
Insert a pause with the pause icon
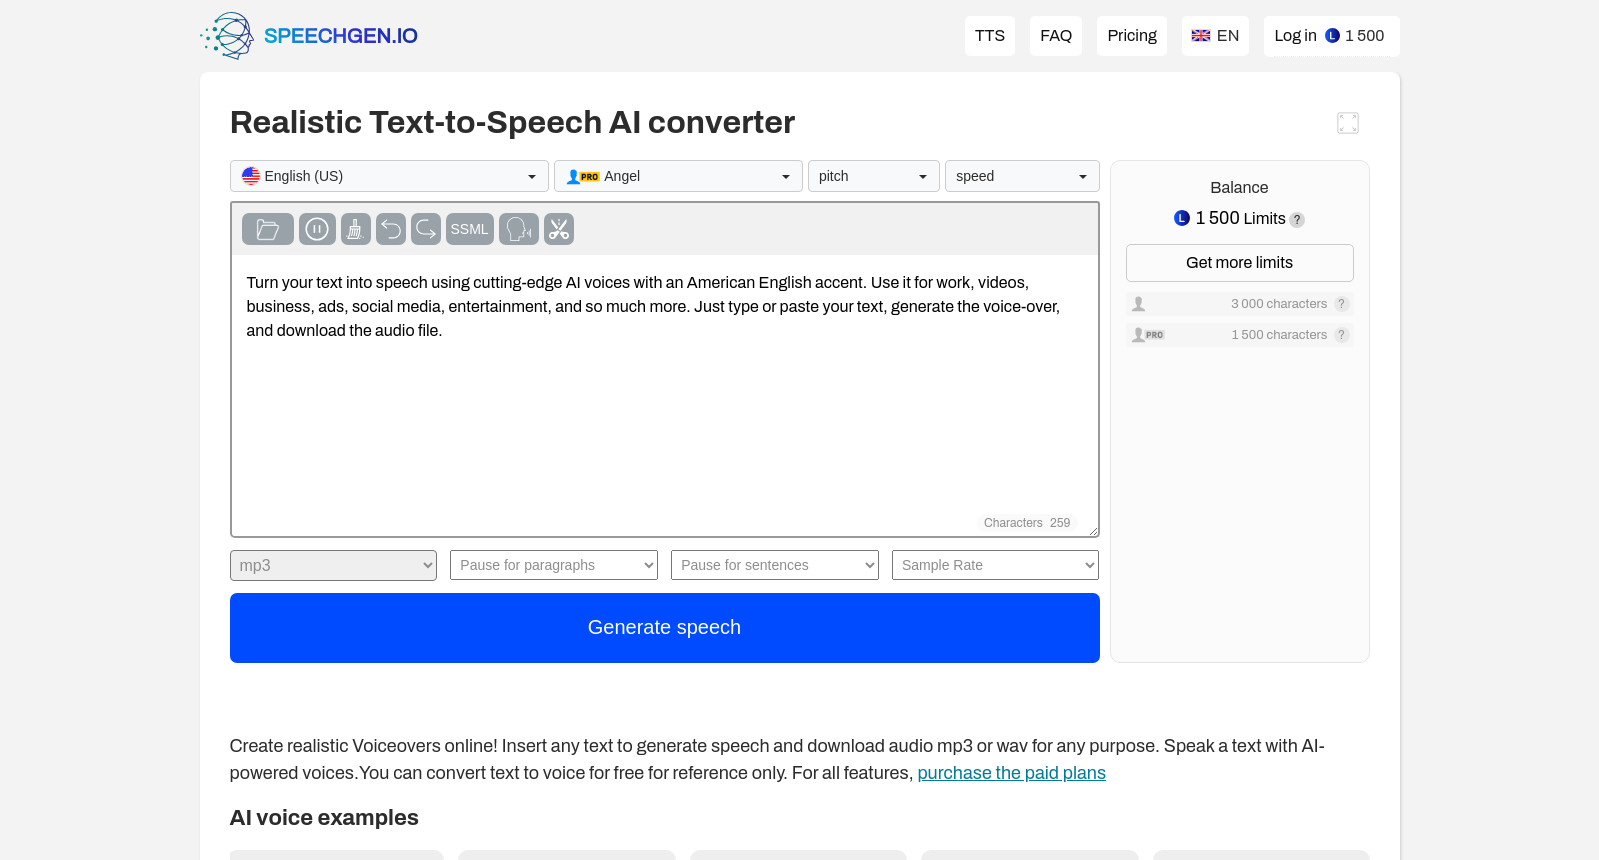point(317,229)
